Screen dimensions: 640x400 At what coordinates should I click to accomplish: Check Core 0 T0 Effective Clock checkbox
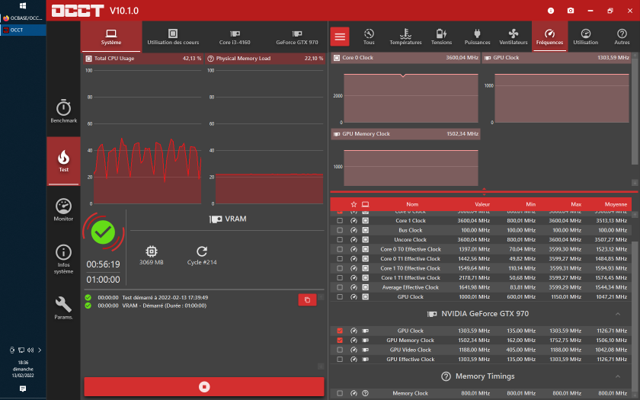pyautogui.click(x=340, y=249)
